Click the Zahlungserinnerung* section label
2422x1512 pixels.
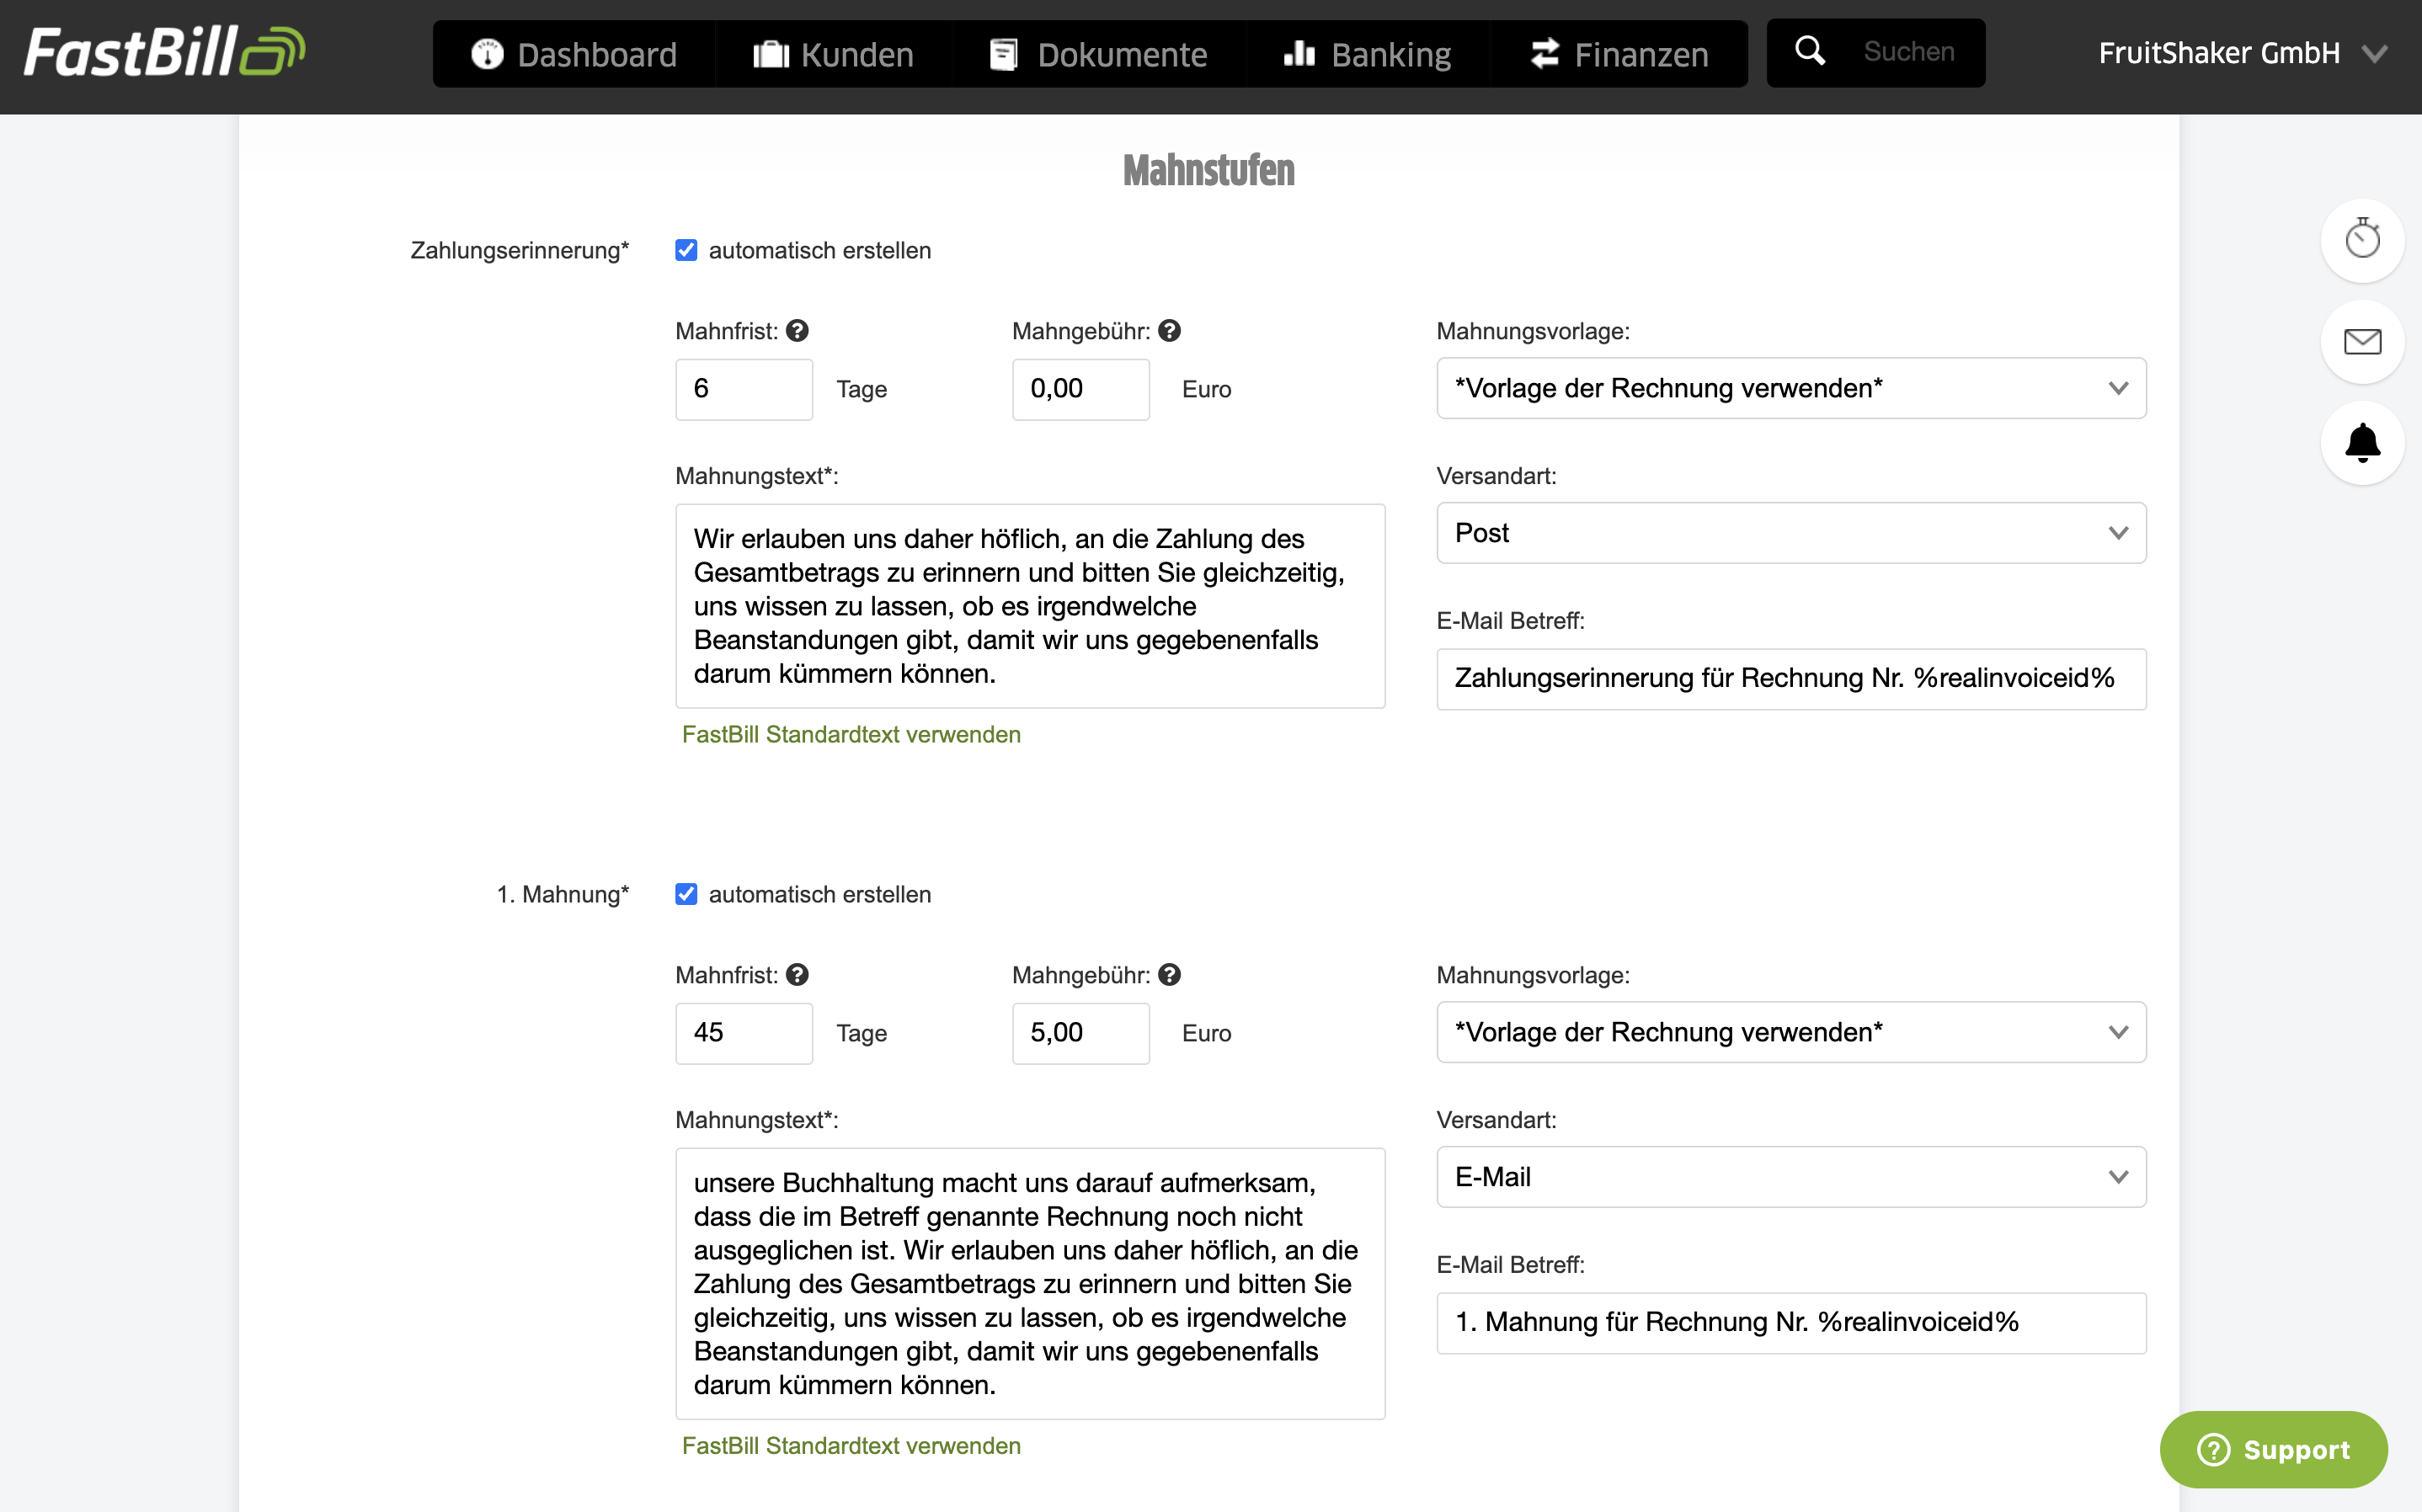[x=519, y=250]
